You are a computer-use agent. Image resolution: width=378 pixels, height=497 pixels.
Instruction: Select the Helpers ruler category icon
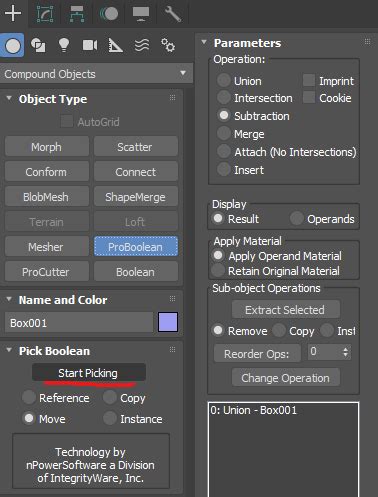[115, 45]
